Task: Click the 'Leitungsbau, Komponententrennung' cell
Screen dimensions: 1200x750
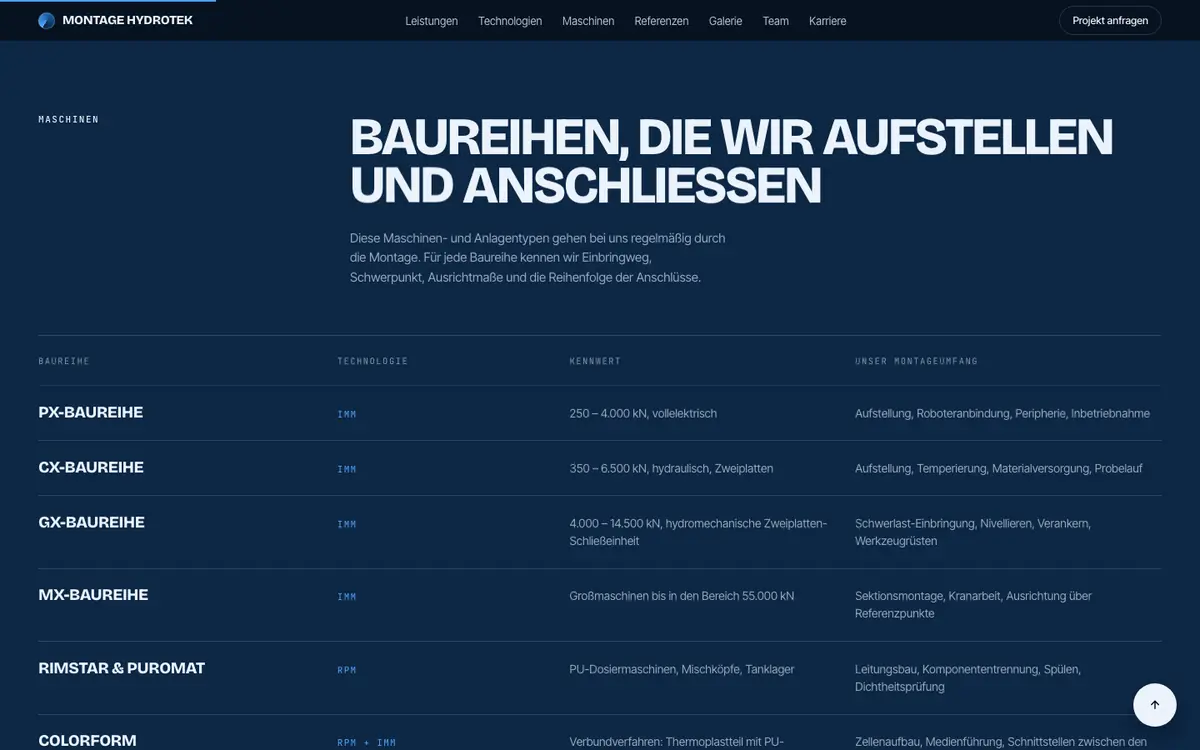Action: point(968,678)
